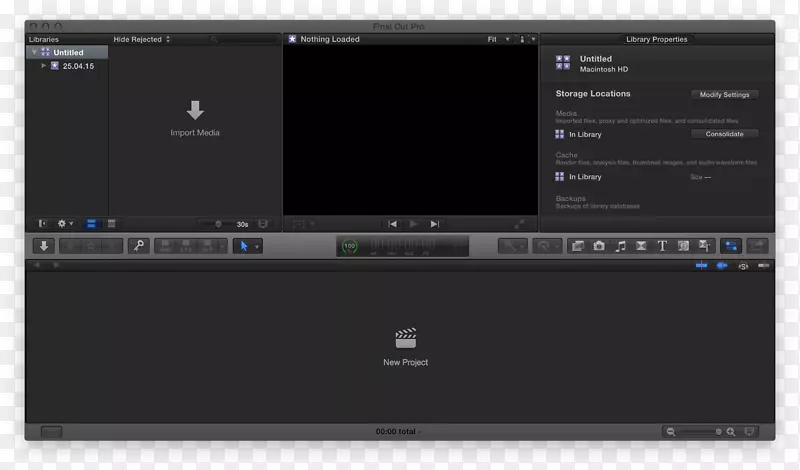Play the viewer
The height and width of the screenshot is (470, 800).
[413, 224]
